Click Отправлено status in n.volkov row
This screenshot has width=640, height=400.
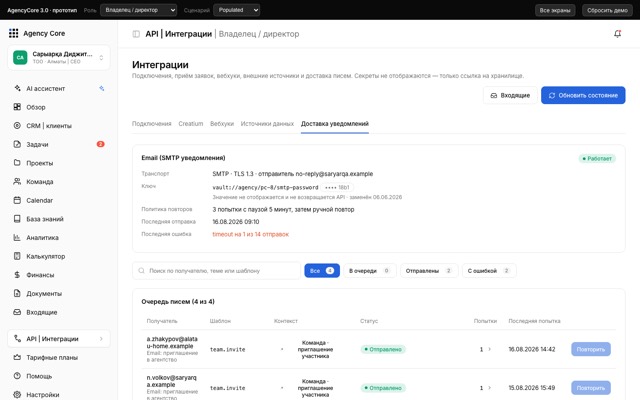coord(383,388)
